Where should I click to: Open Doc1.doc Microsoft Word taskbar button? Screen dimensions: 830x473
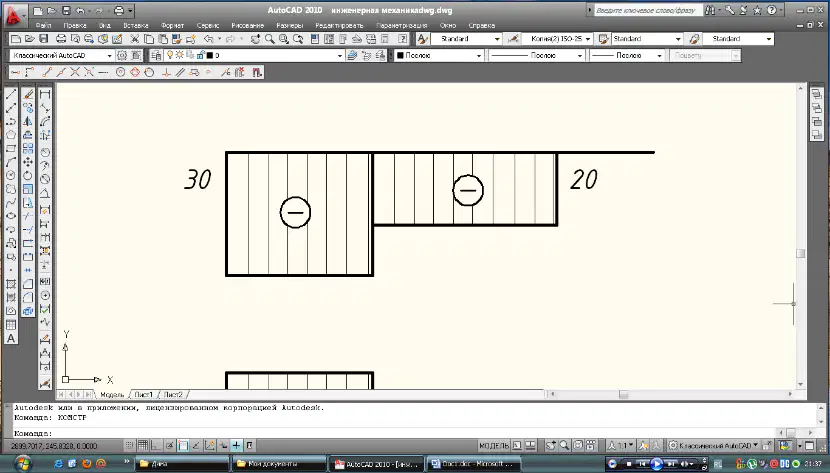473,463
